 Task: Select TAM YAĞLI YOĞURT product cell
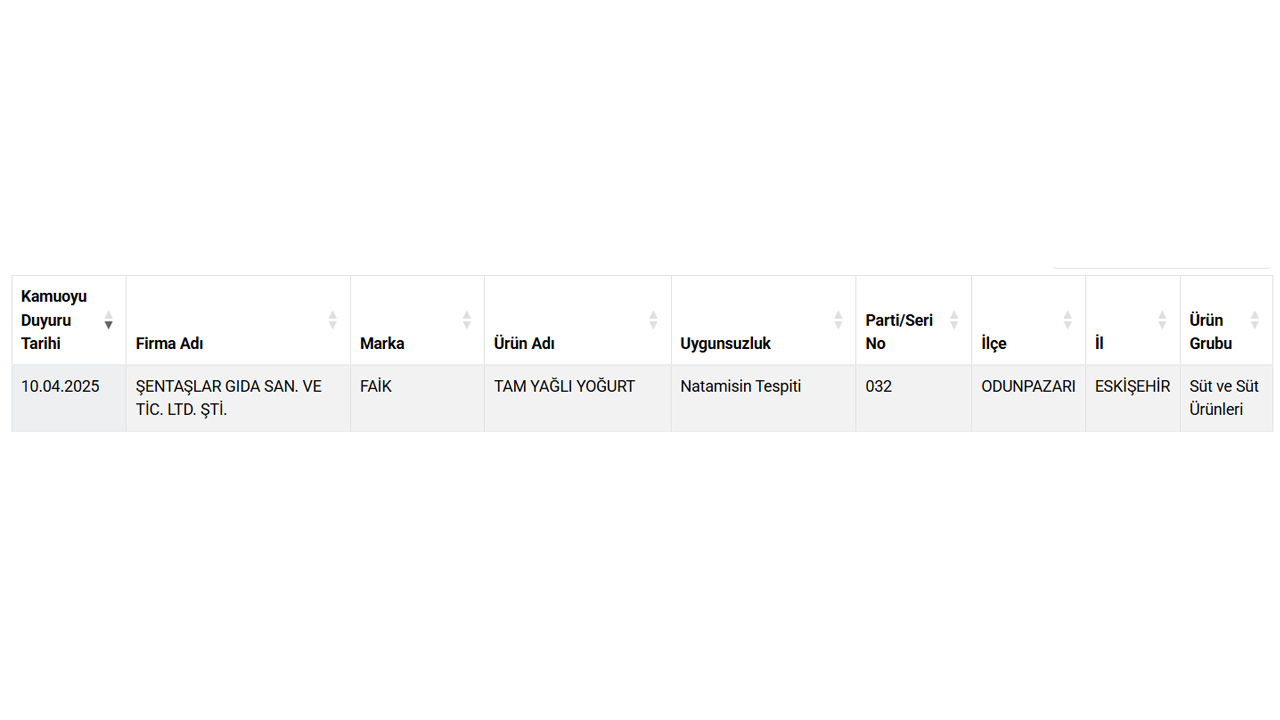pyautogui.click(x=578, y=398)
